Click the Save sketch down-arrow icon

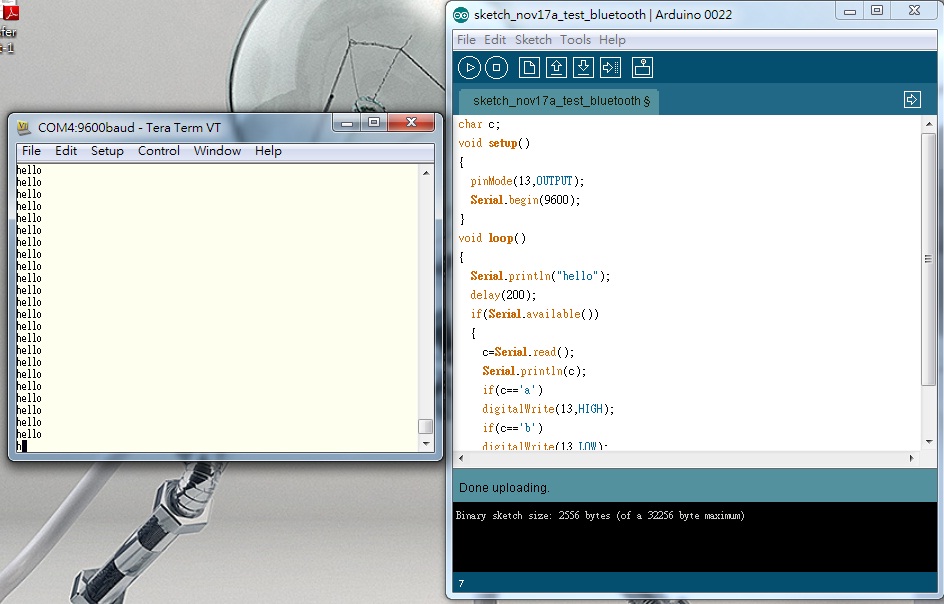(x=583, y=67)
